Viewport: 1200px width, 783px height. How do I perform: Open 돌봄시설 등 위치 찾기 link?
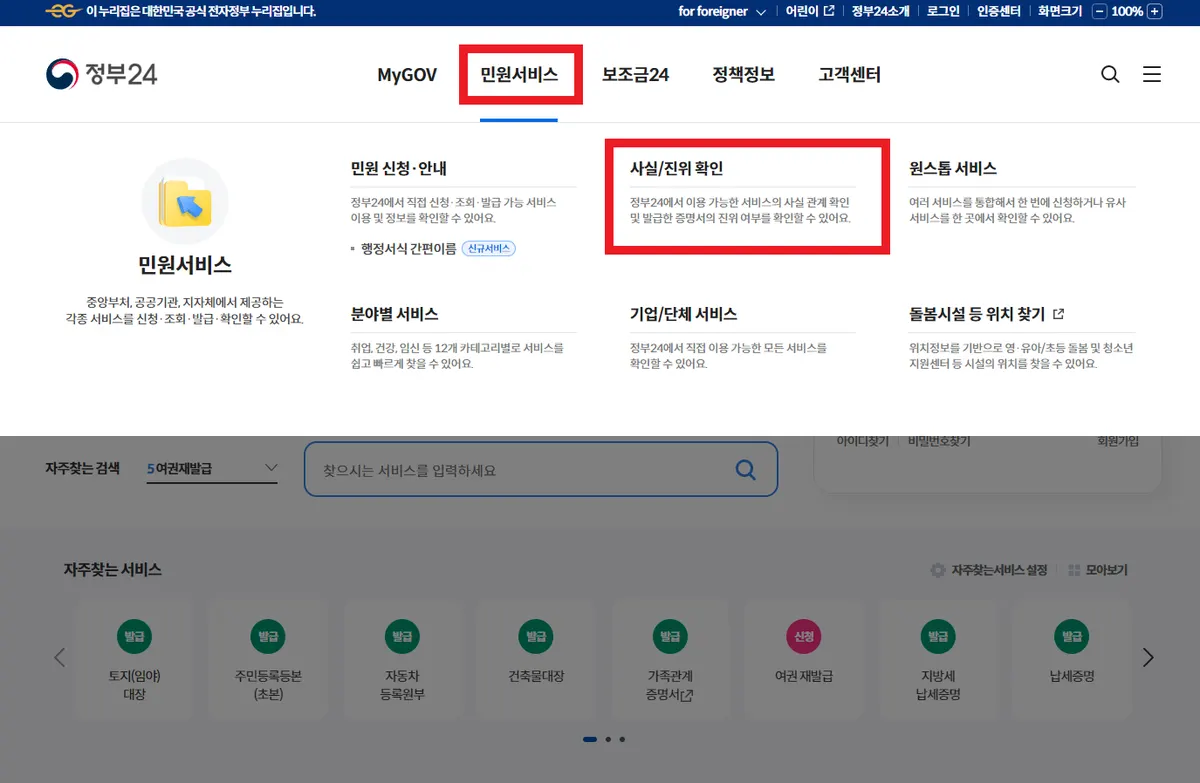point(986,314)
